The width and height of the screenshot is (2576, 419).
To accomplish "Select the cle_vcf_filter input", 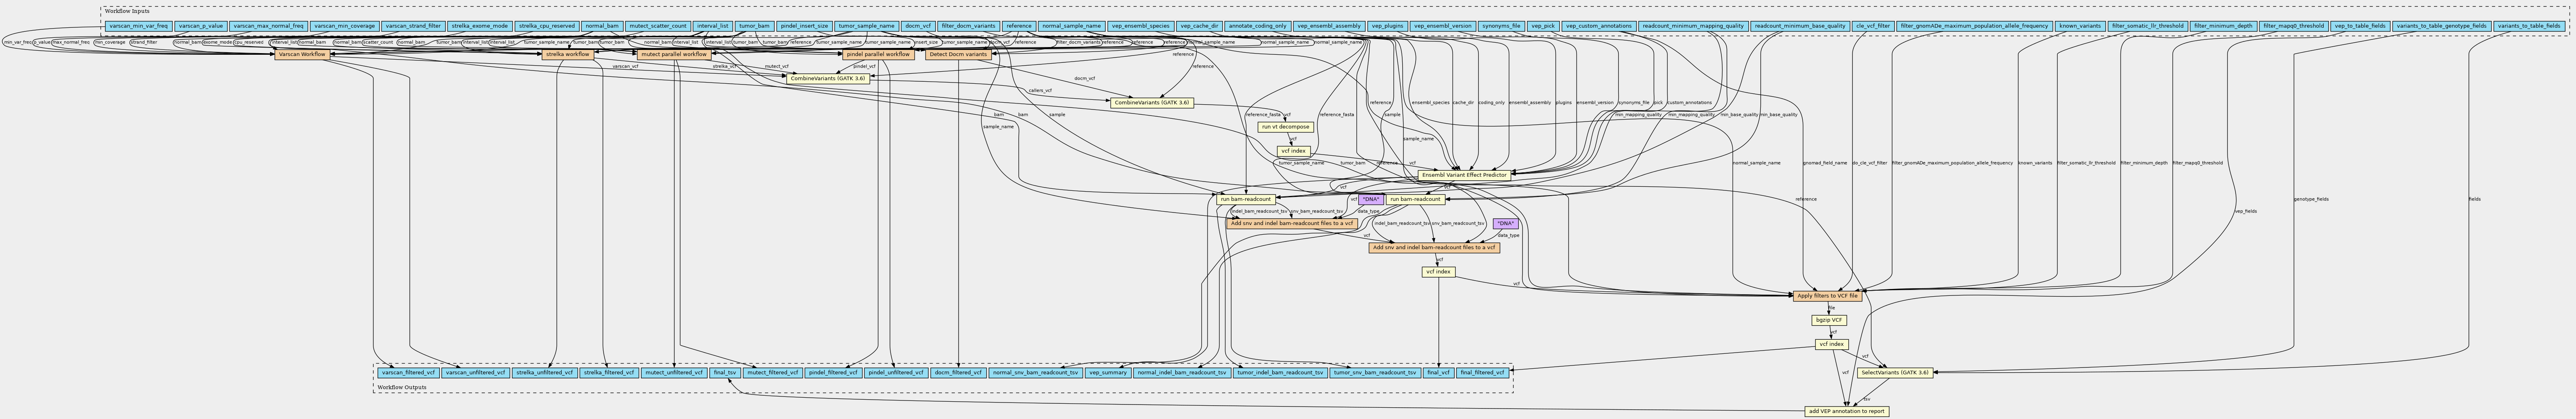I will 1873,26.
